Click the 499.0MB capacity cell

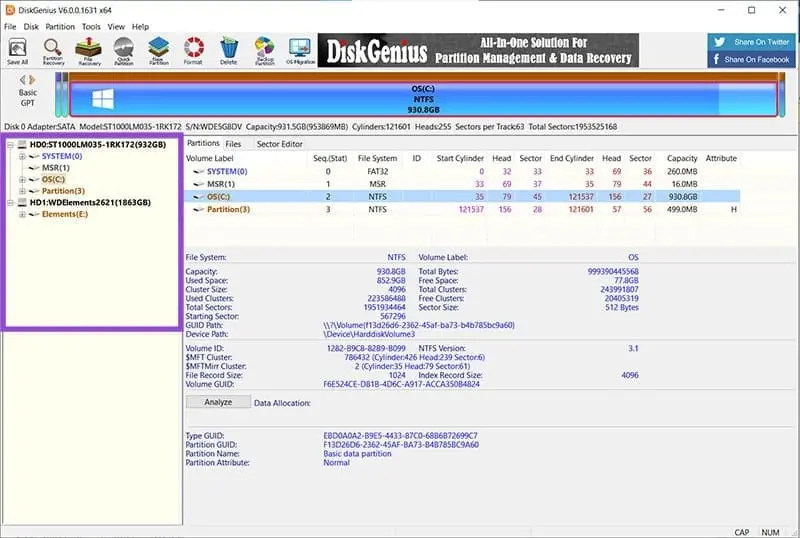682,210
